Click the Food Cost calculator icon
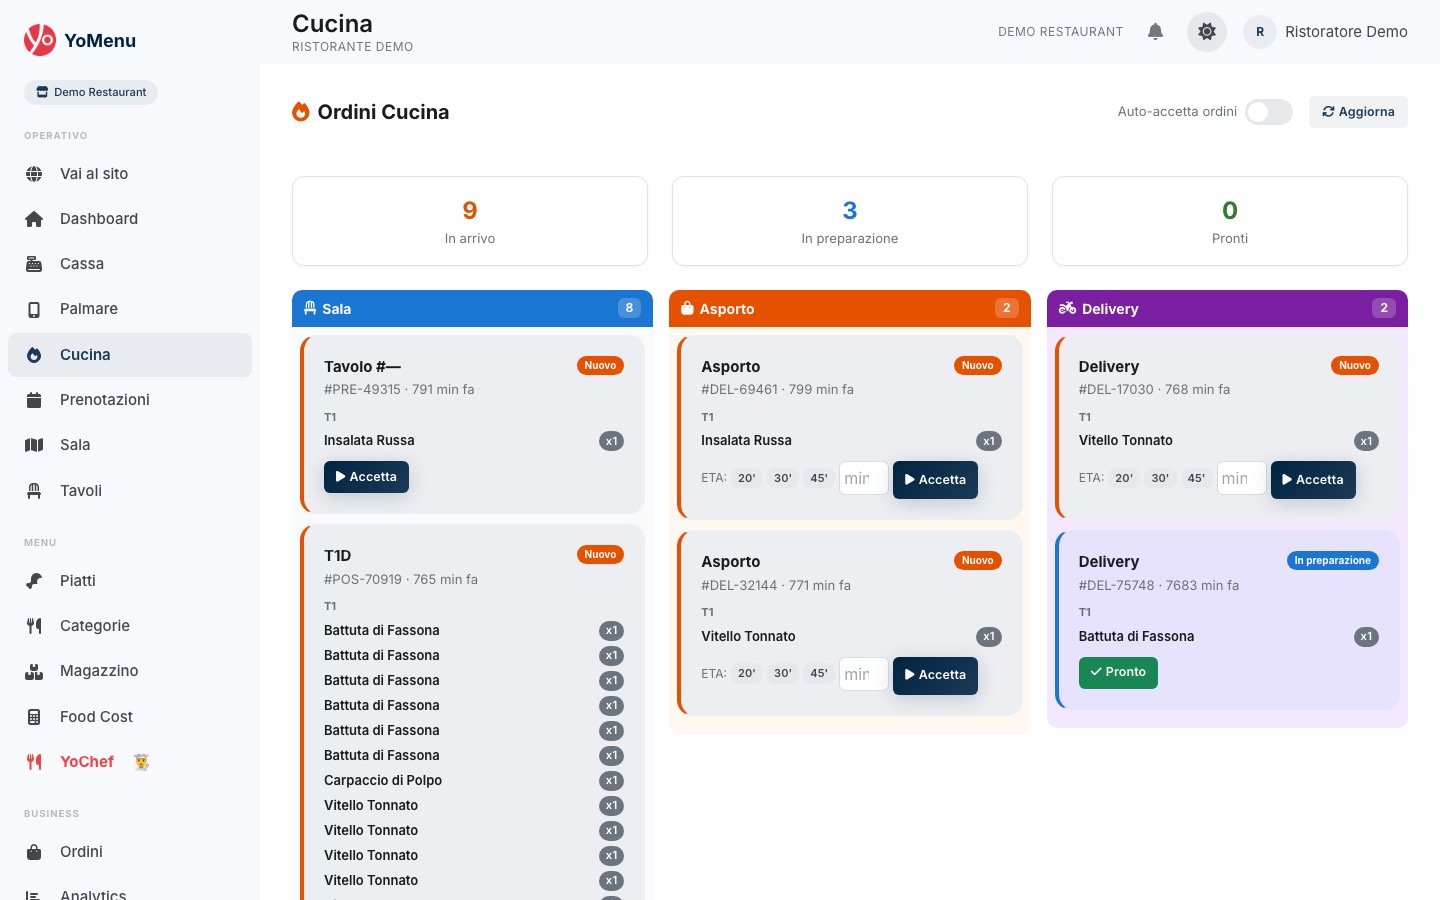The image size is (1440, 900). pos(34,717)
